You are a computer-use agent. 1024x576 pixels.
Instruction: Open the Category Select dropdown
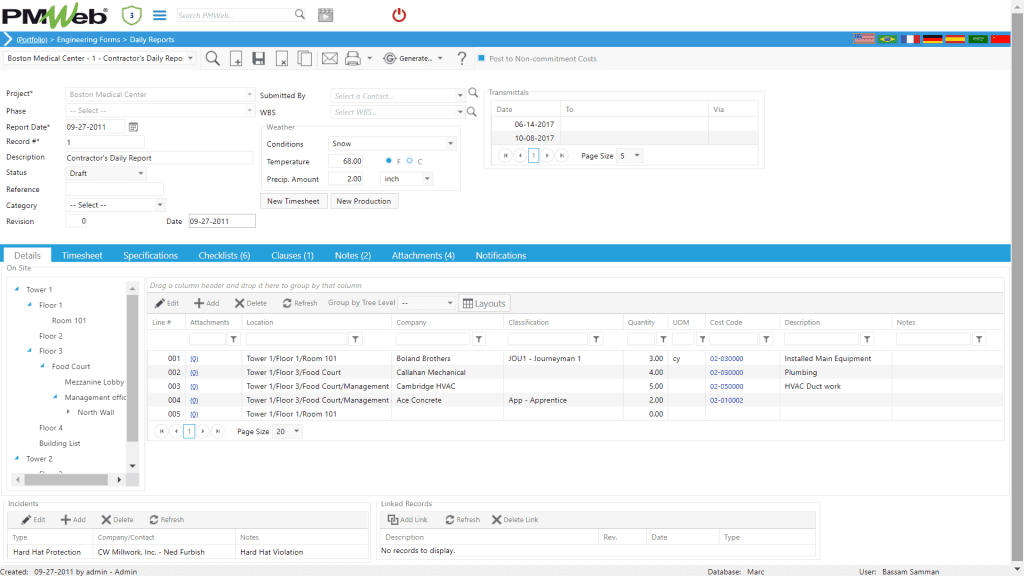pyautogui.click(x=159, y=205)
